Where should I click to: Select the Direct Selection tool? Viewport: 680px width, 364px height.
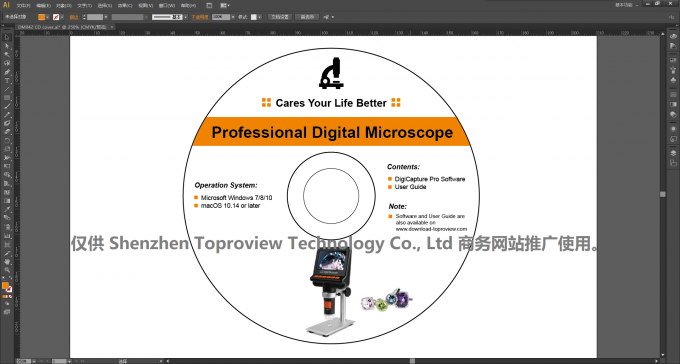[x=7, y=46]
